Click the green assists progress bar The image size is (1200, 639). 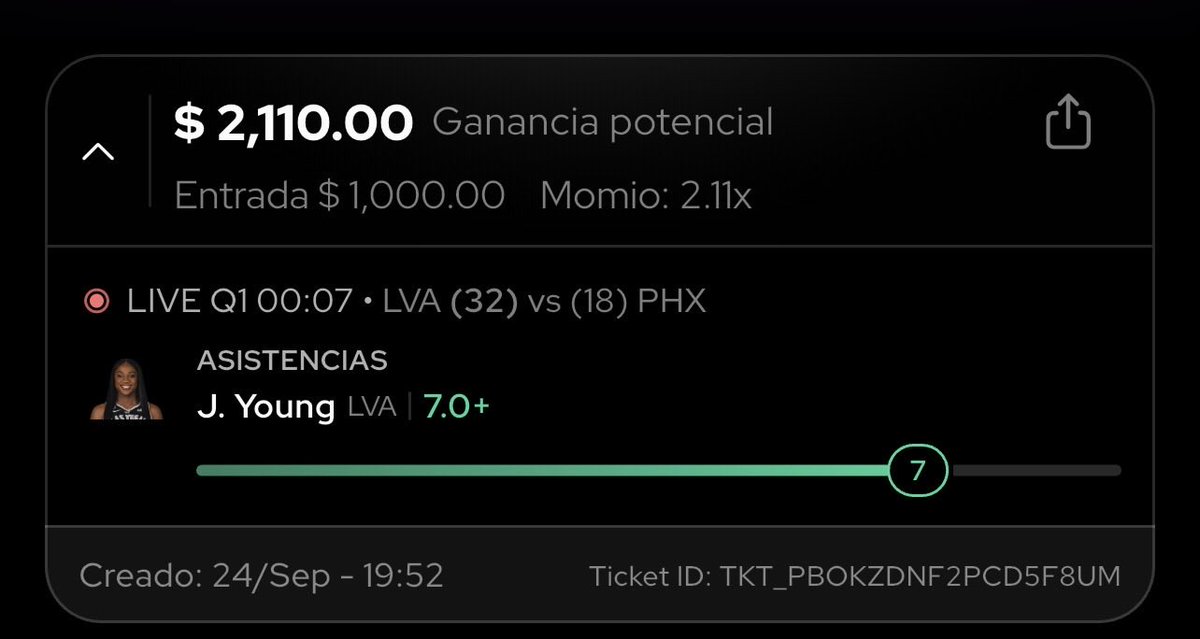(543, 470)
